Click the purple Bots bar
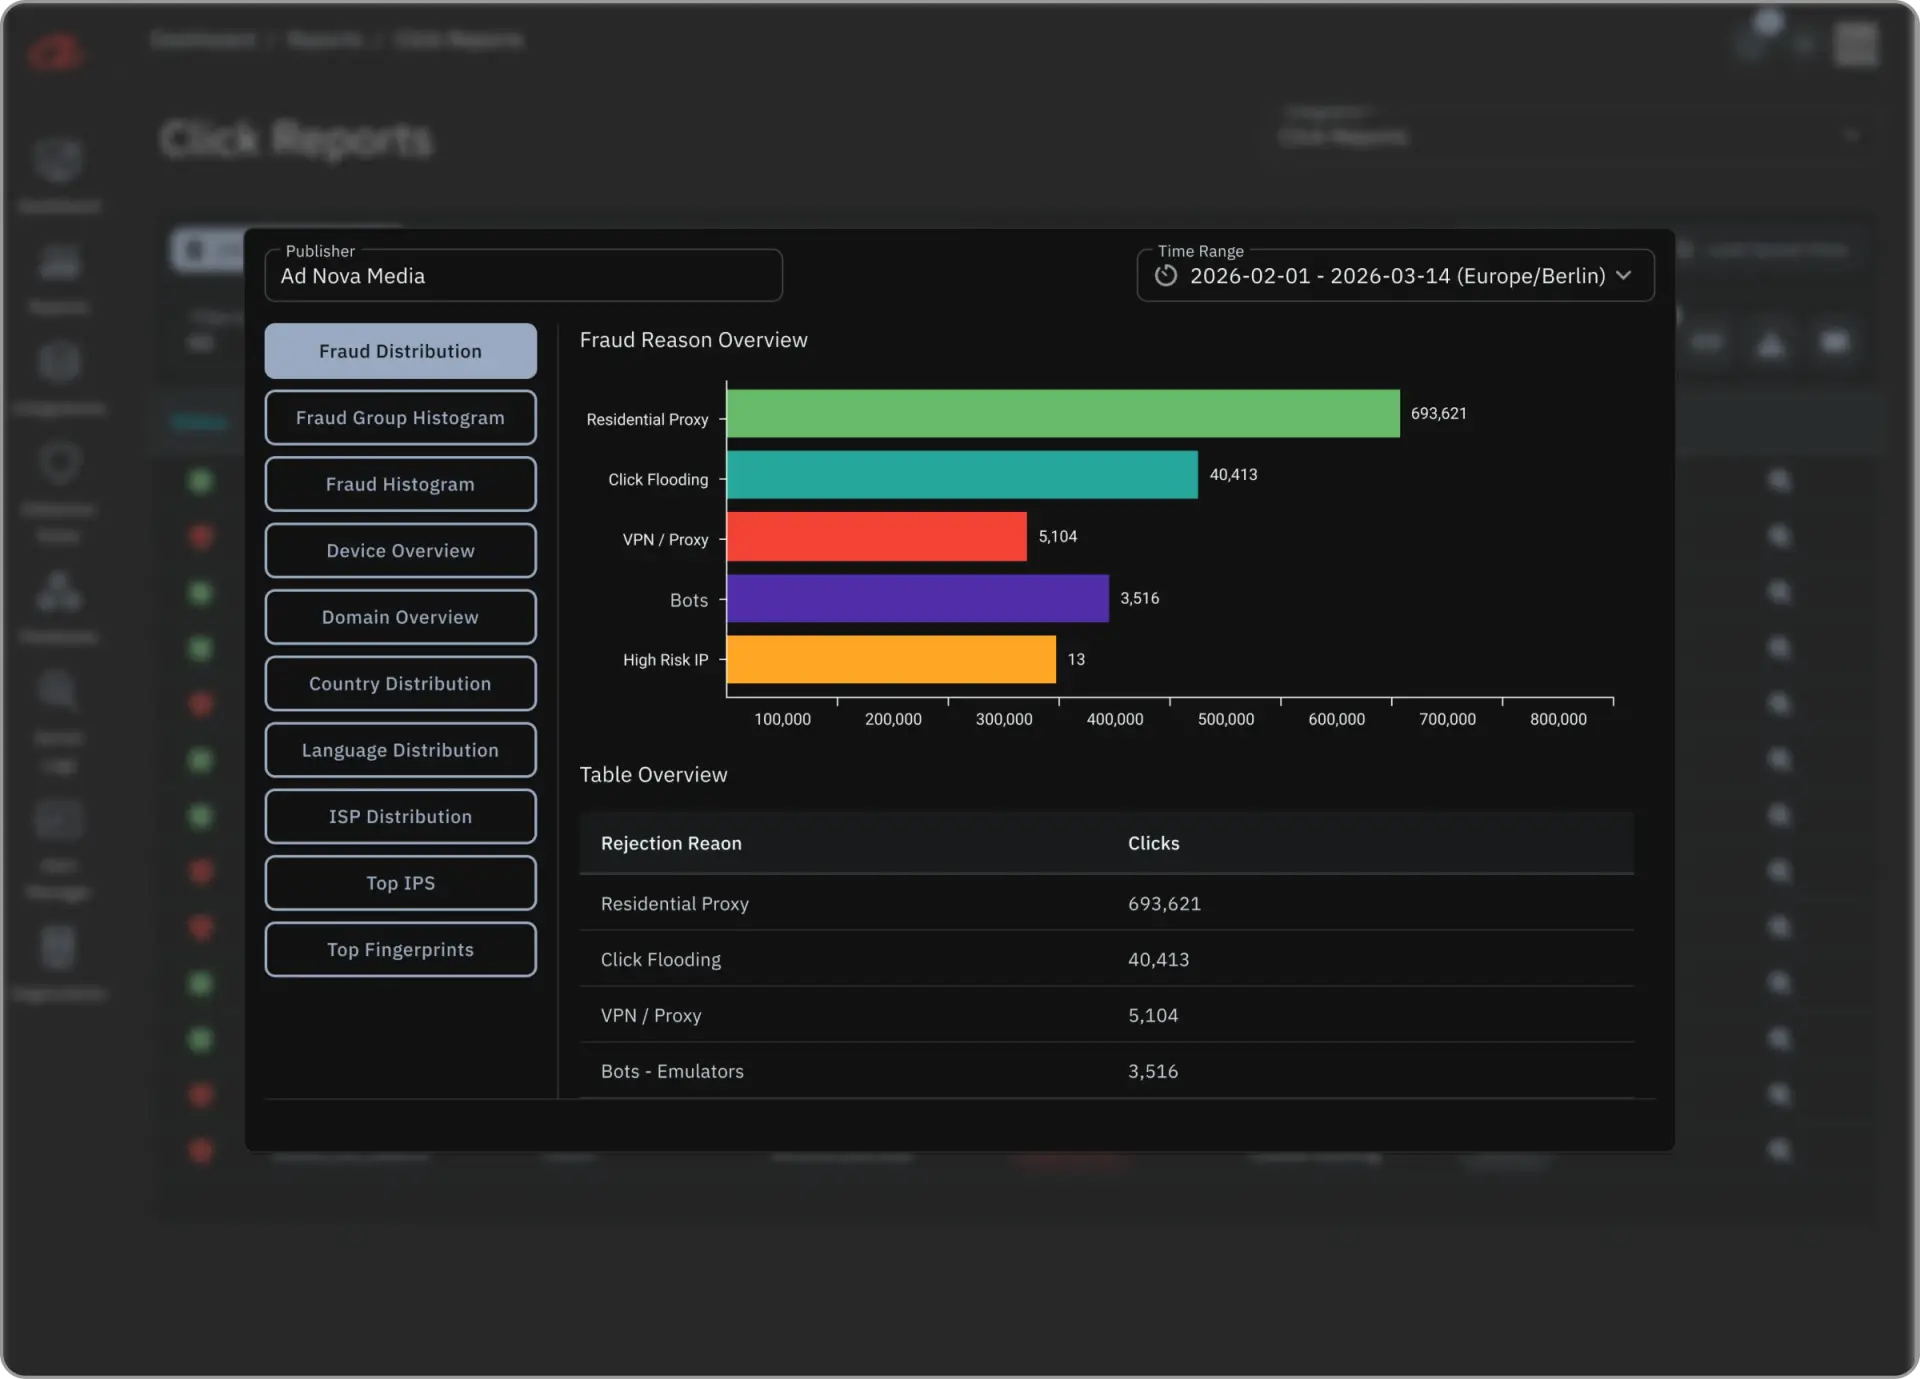1920x1379 pixels. click(x=917, y=599)
